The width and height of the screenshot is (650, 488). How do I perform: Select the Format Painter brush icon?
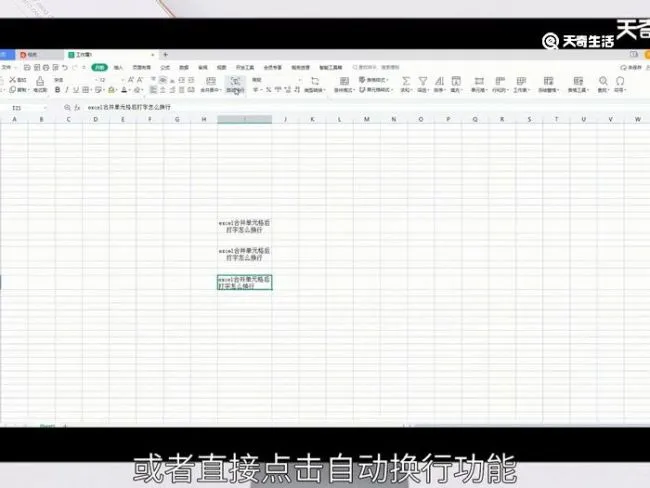click(40, 80)
